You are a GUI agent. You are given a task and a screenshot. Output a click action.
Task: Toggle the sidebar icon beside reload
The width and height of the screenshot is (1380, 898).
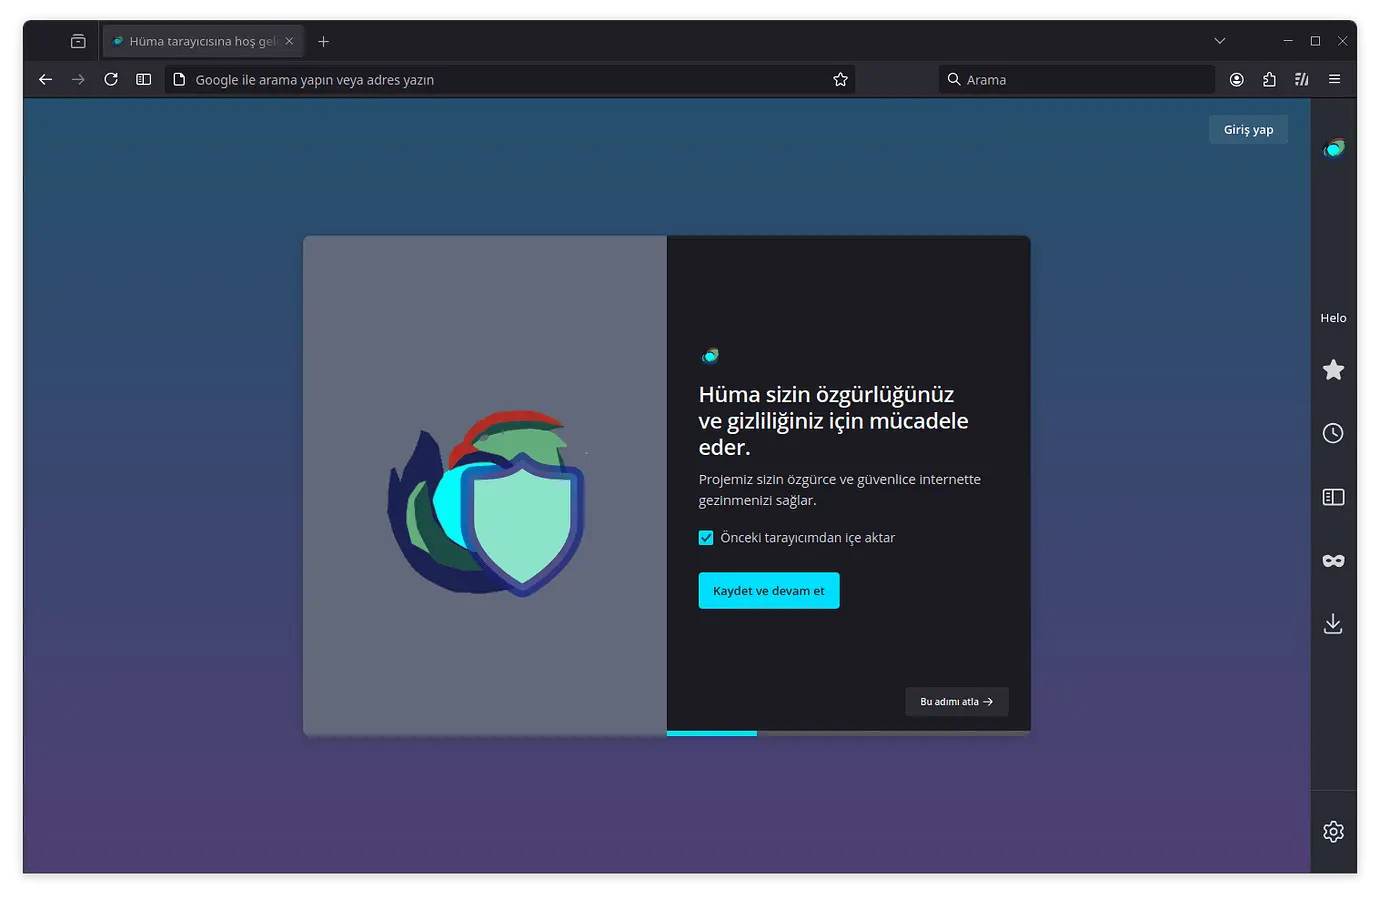pos(144,80)
